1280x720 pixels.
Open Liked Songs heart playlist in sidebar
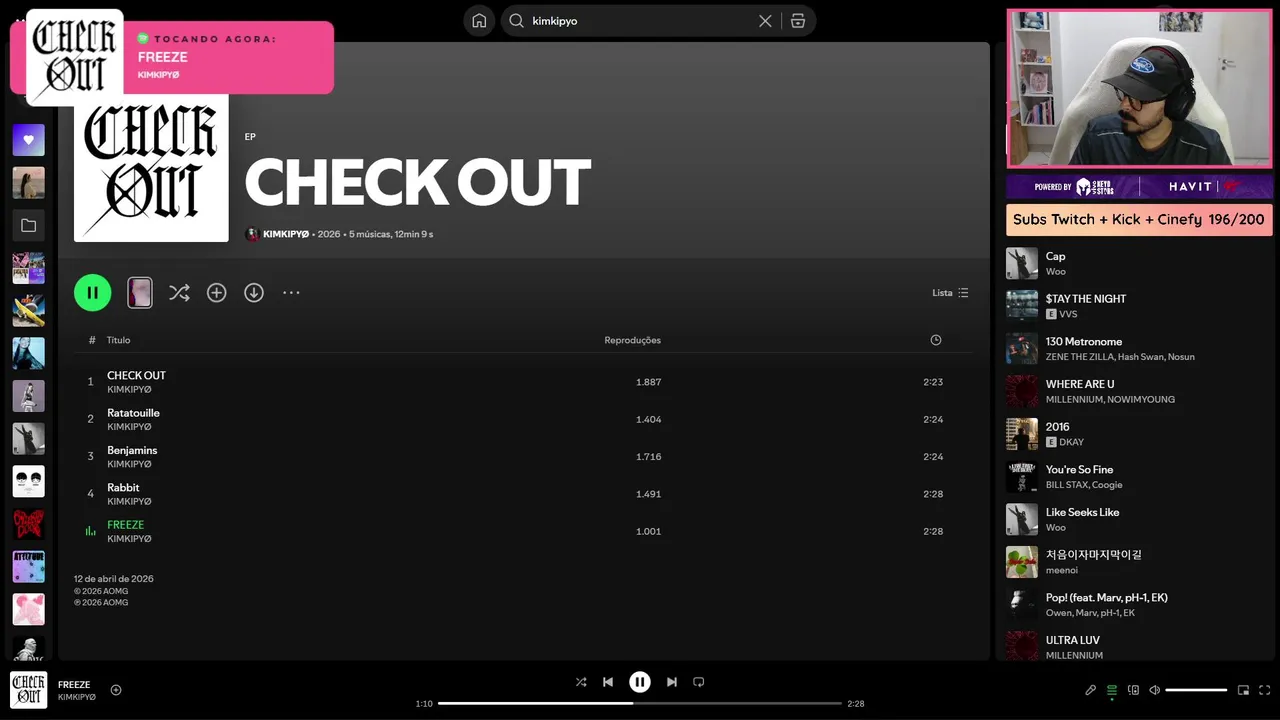28,140
